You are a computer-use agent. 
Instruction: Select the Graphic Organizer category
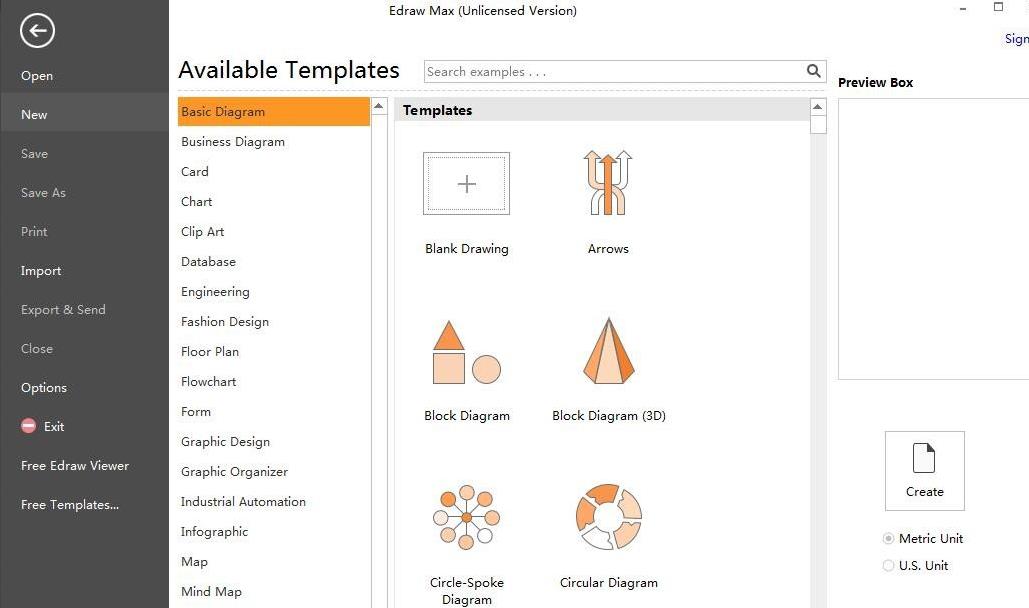(x=234, y=471)
